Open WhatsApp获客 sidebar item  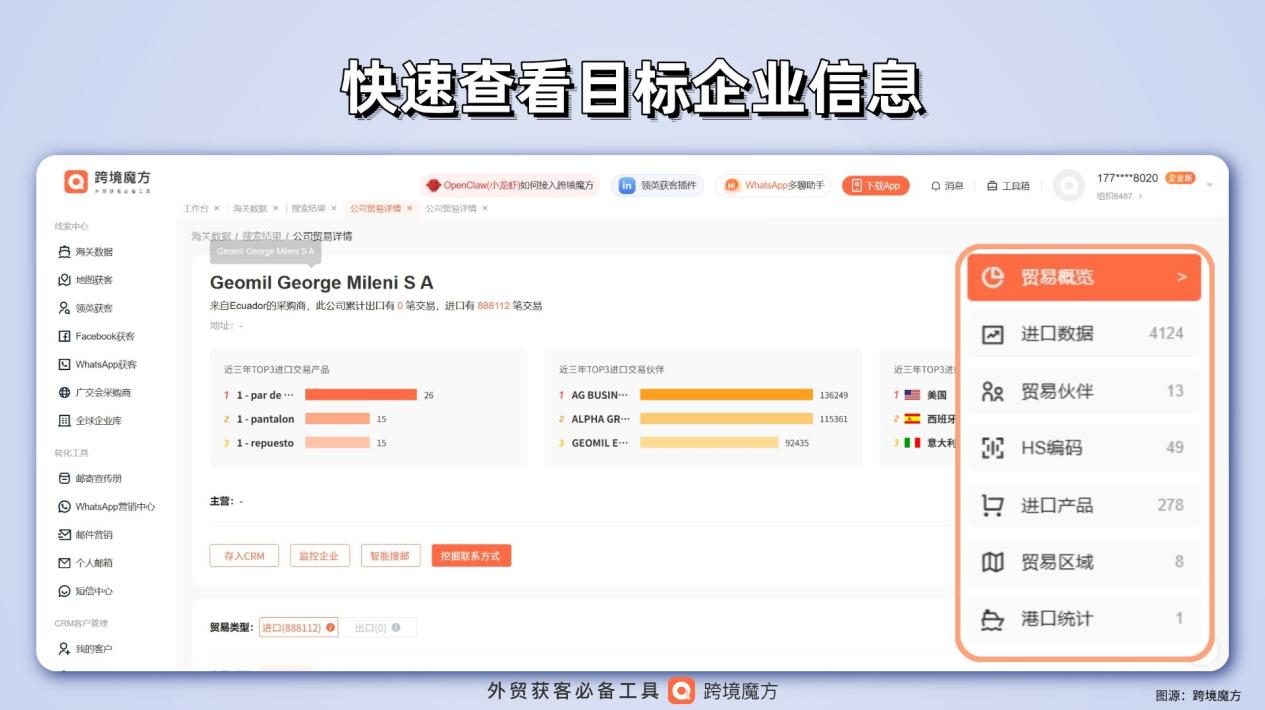click(97, 364)
